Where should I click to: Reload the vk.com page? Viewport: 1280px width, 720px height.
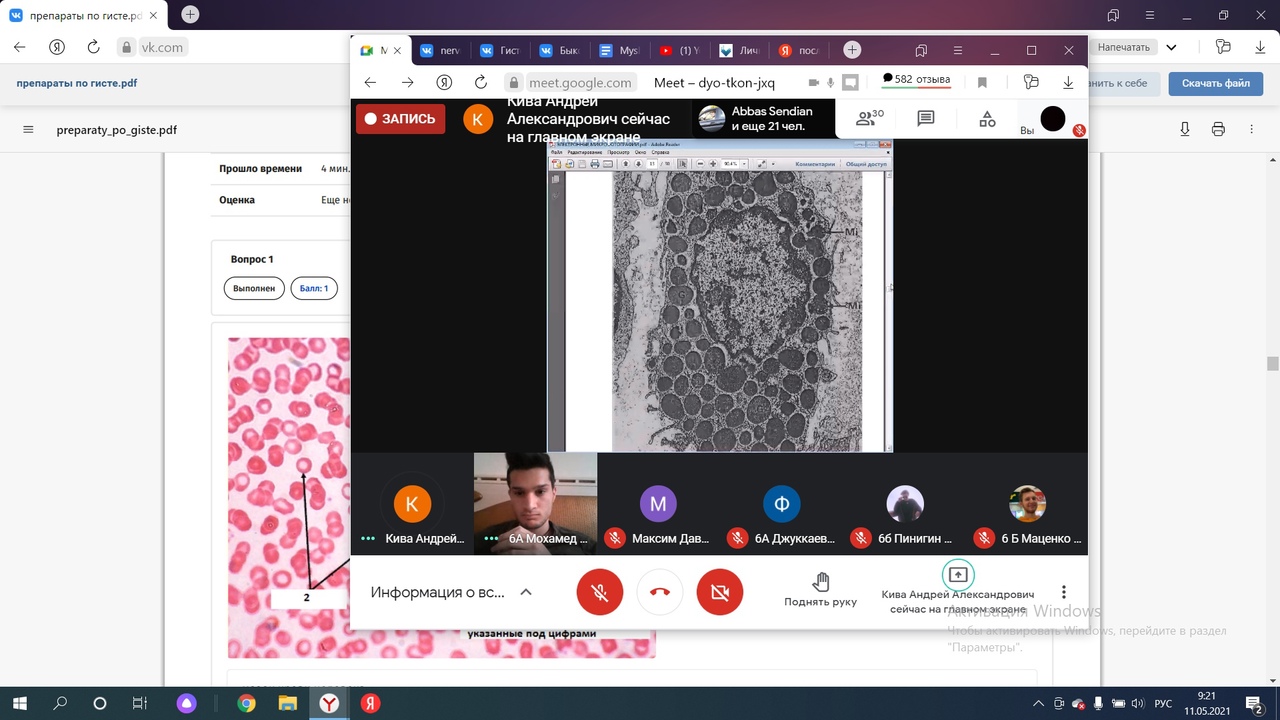(93, 47)
